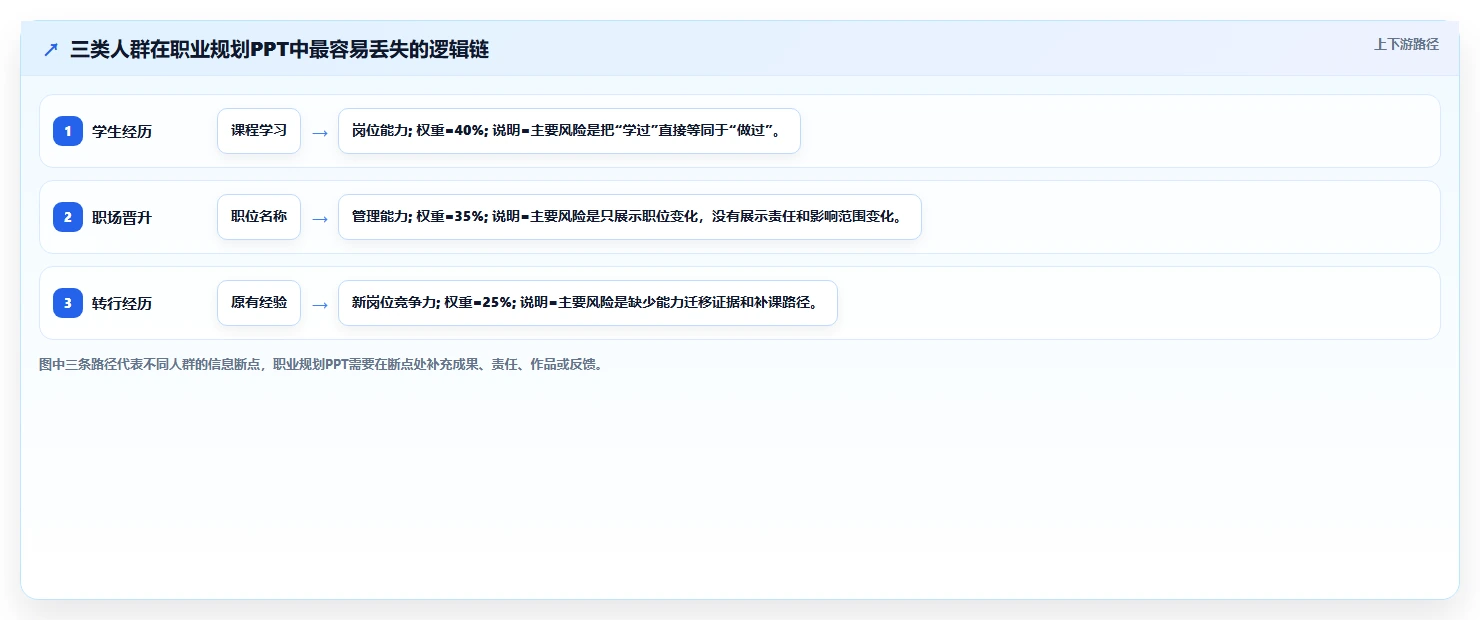Click the 岗位能力 权重=40% target box

point(569,131)
